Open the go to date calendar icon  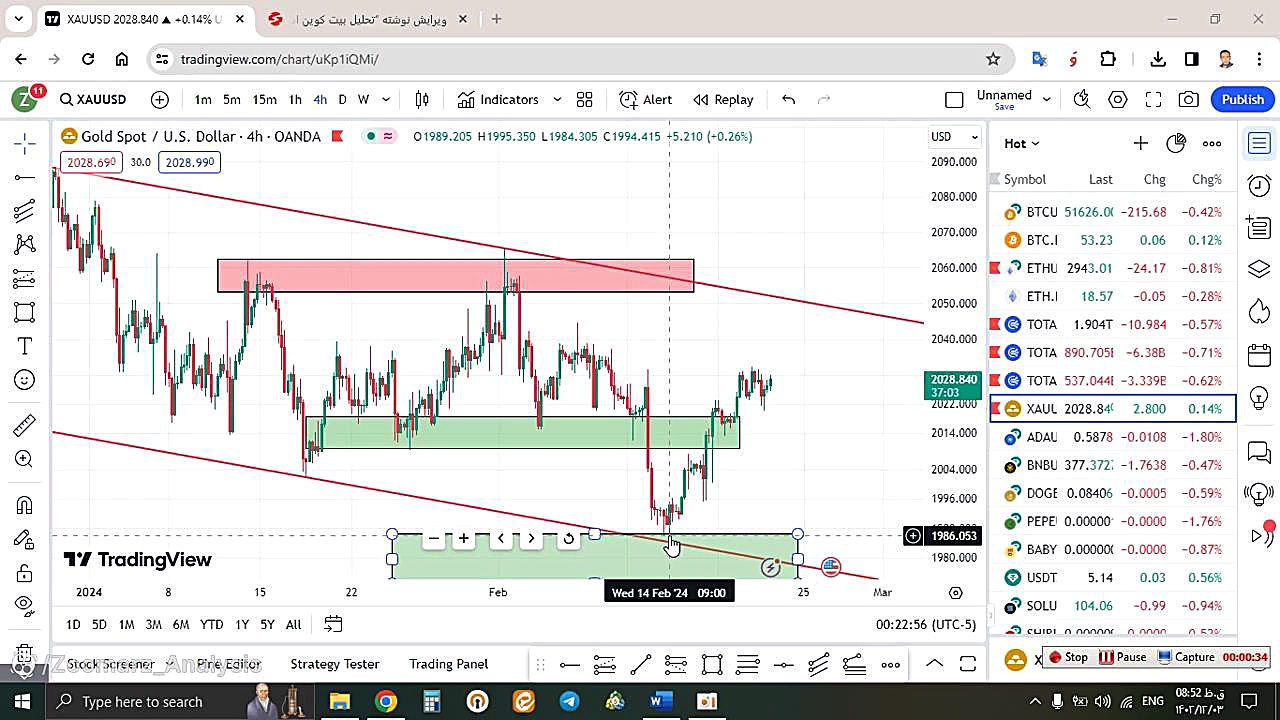point(333,624)
